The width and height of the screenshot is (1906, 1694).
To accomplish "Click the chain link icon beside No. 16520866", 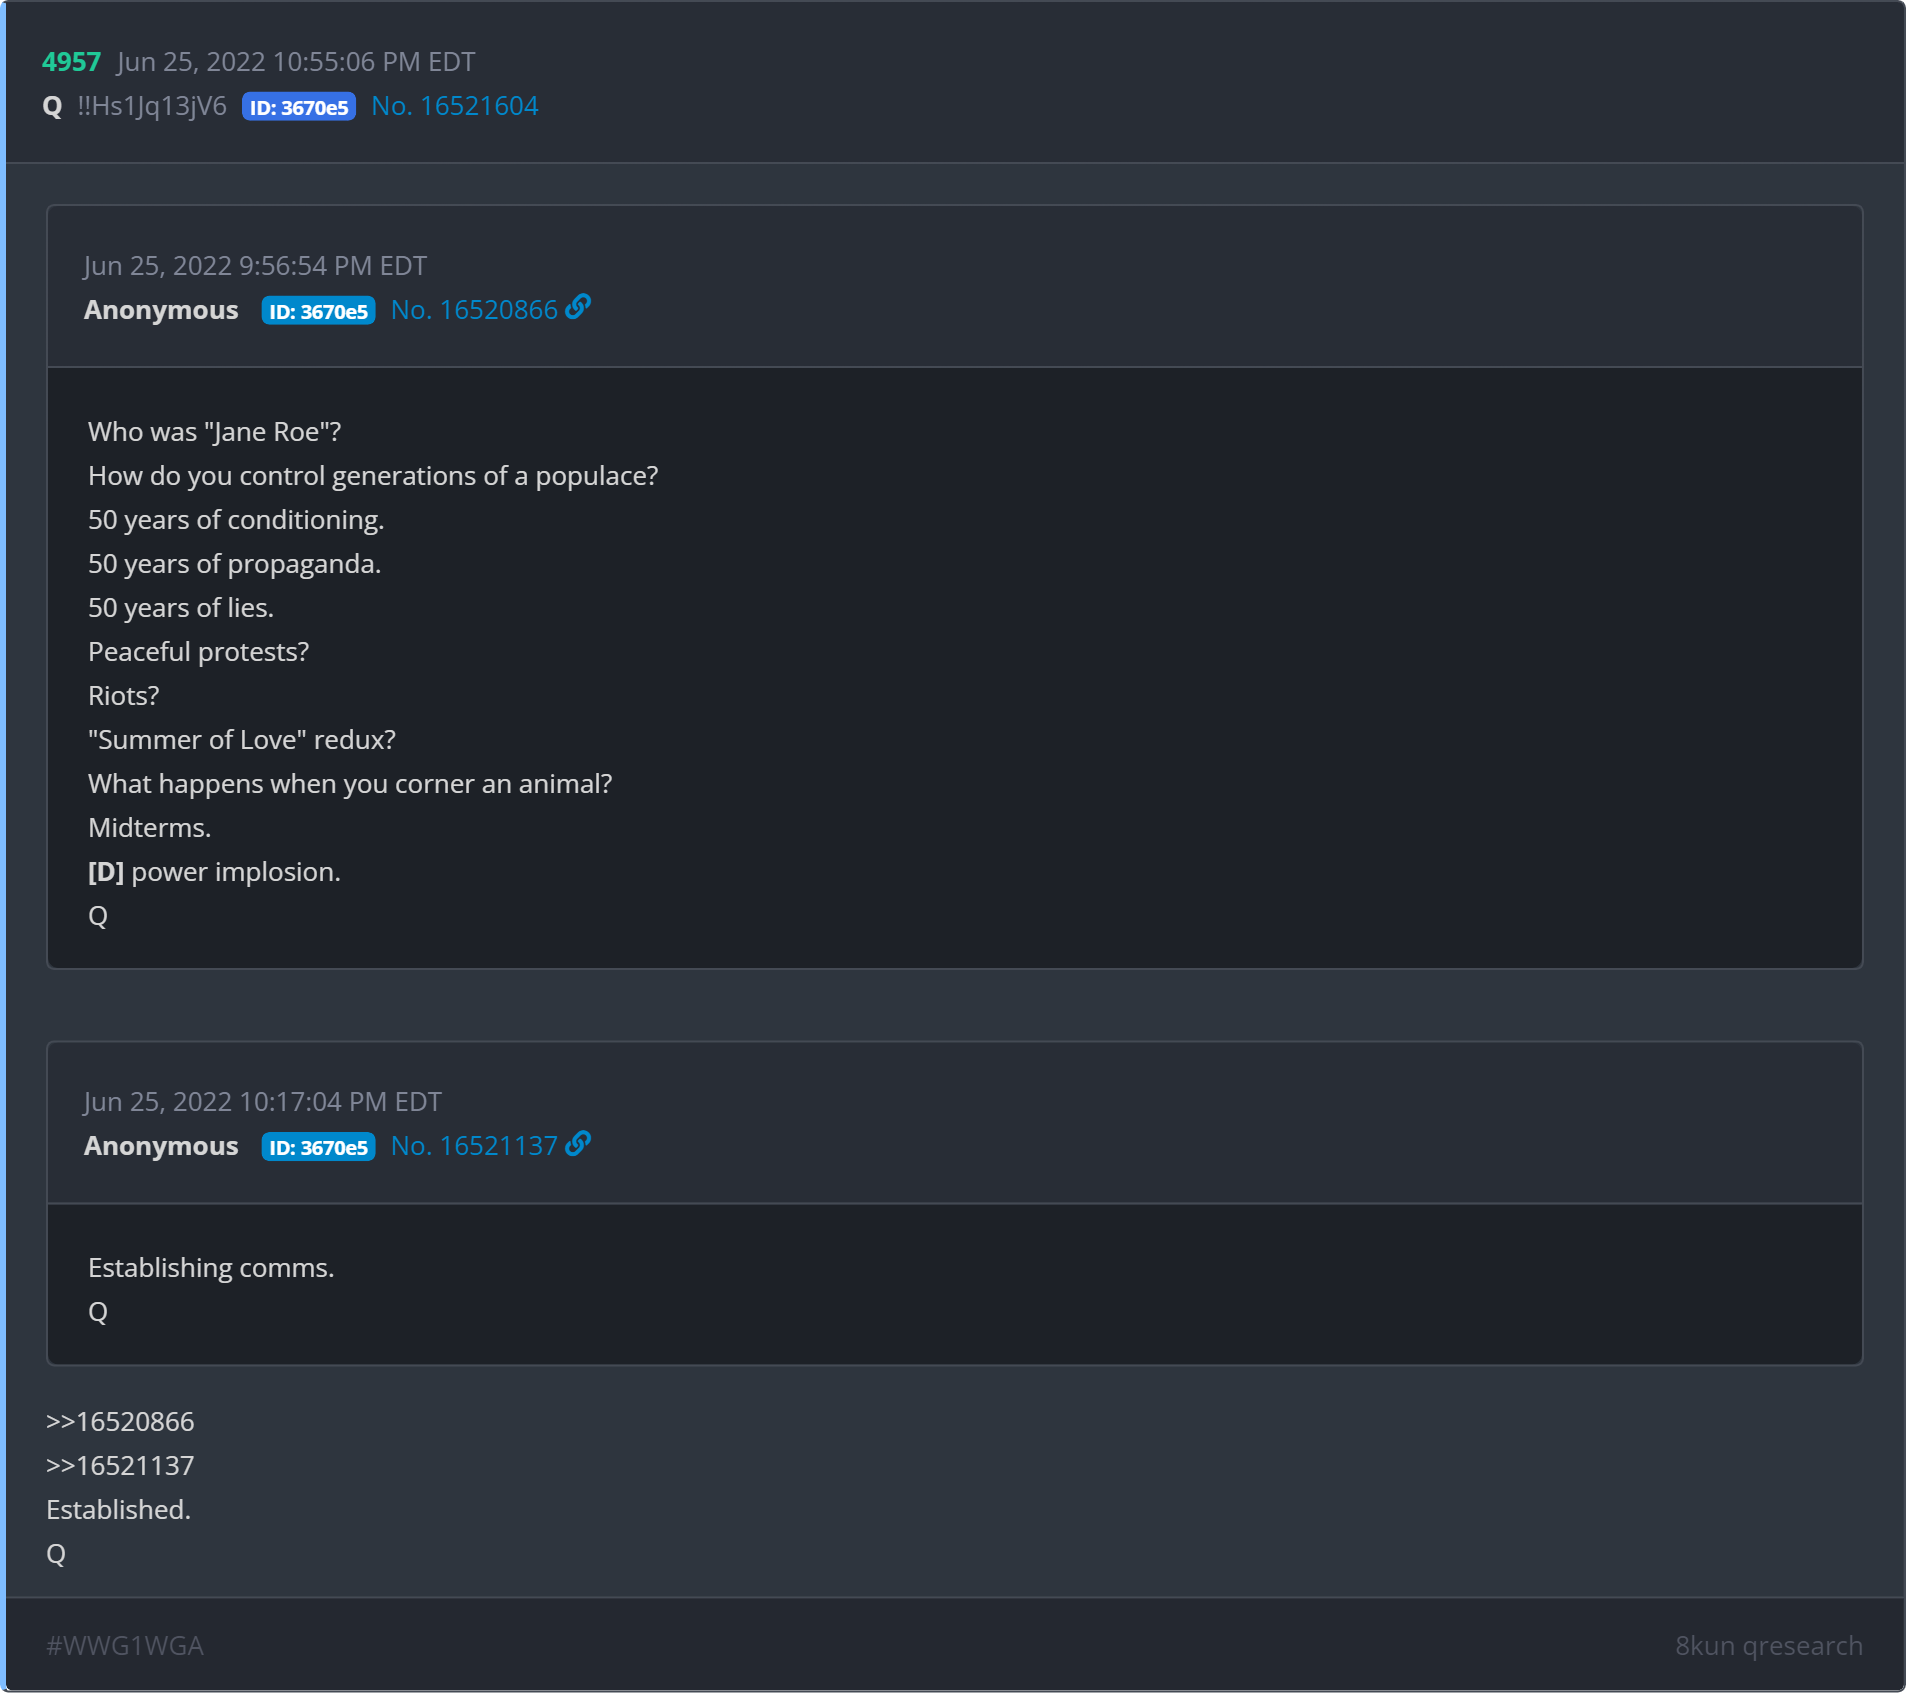I will [x=578, y=307].
